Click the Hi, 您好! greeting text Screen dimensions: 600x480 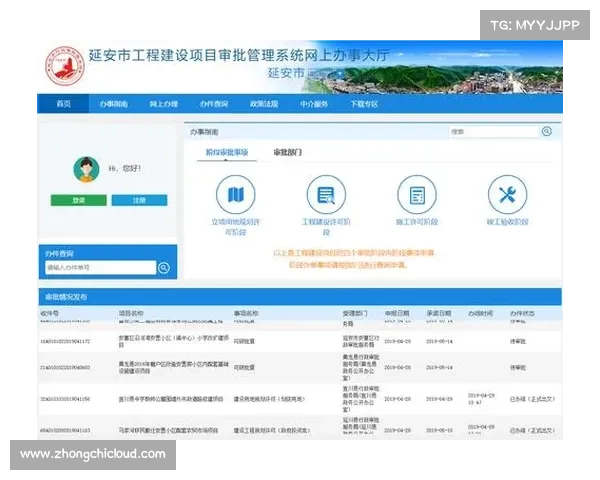point(125,168)
